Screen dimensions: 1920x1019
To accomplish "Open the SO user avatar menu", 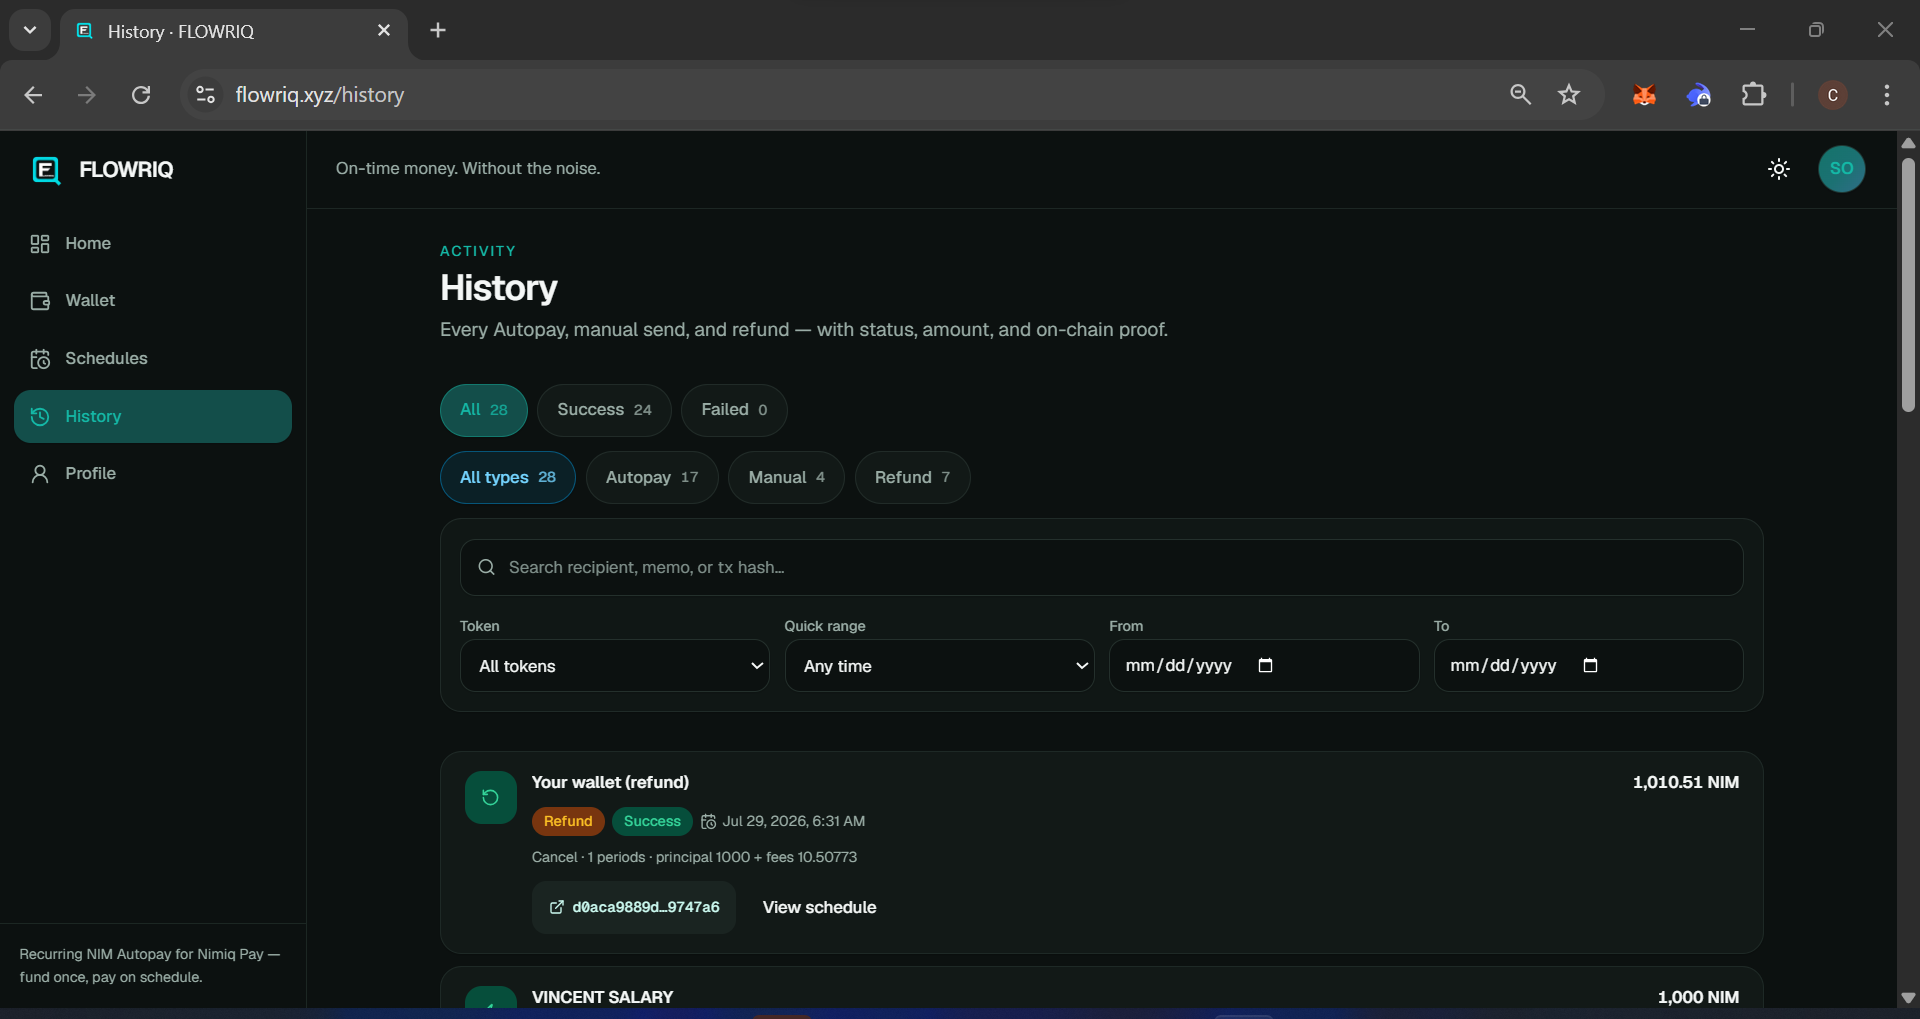I will [x=1841, y=169].
